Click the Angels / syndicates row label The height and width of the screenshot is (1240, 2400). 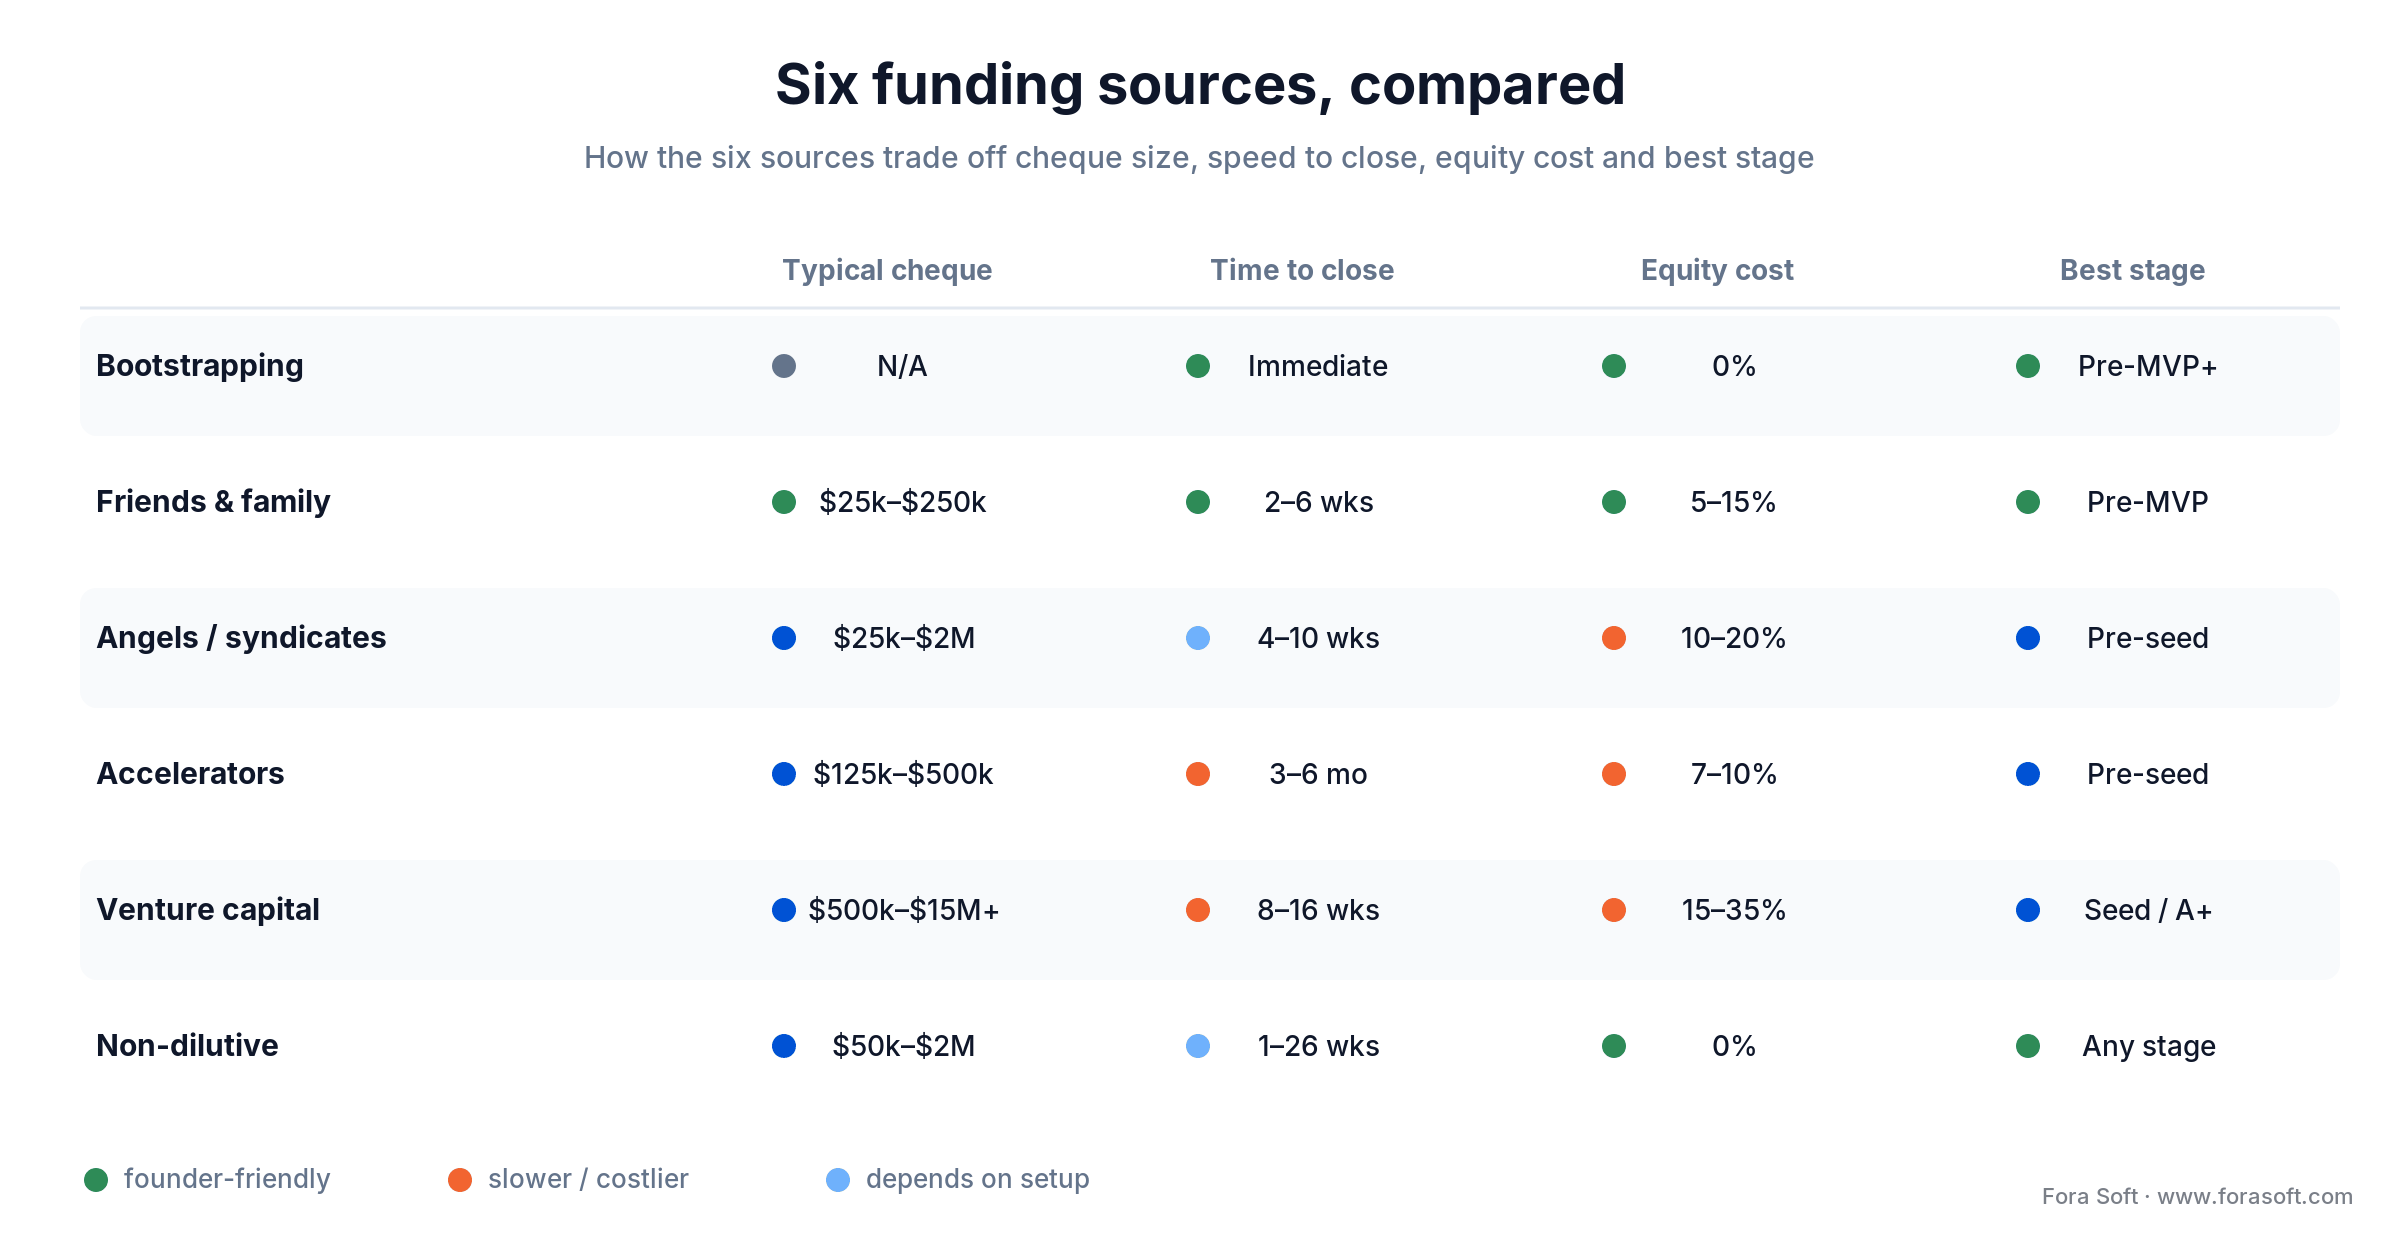click(241, 638)
